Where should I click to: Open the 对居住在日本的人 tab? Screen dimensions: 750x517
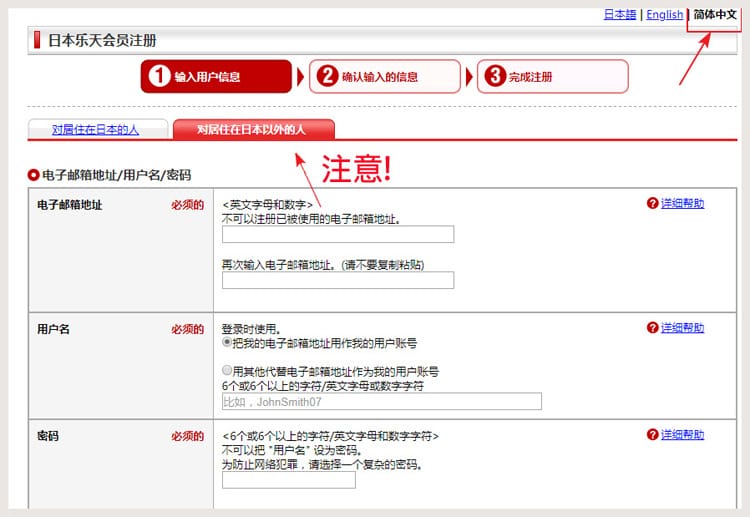[95, 130]
